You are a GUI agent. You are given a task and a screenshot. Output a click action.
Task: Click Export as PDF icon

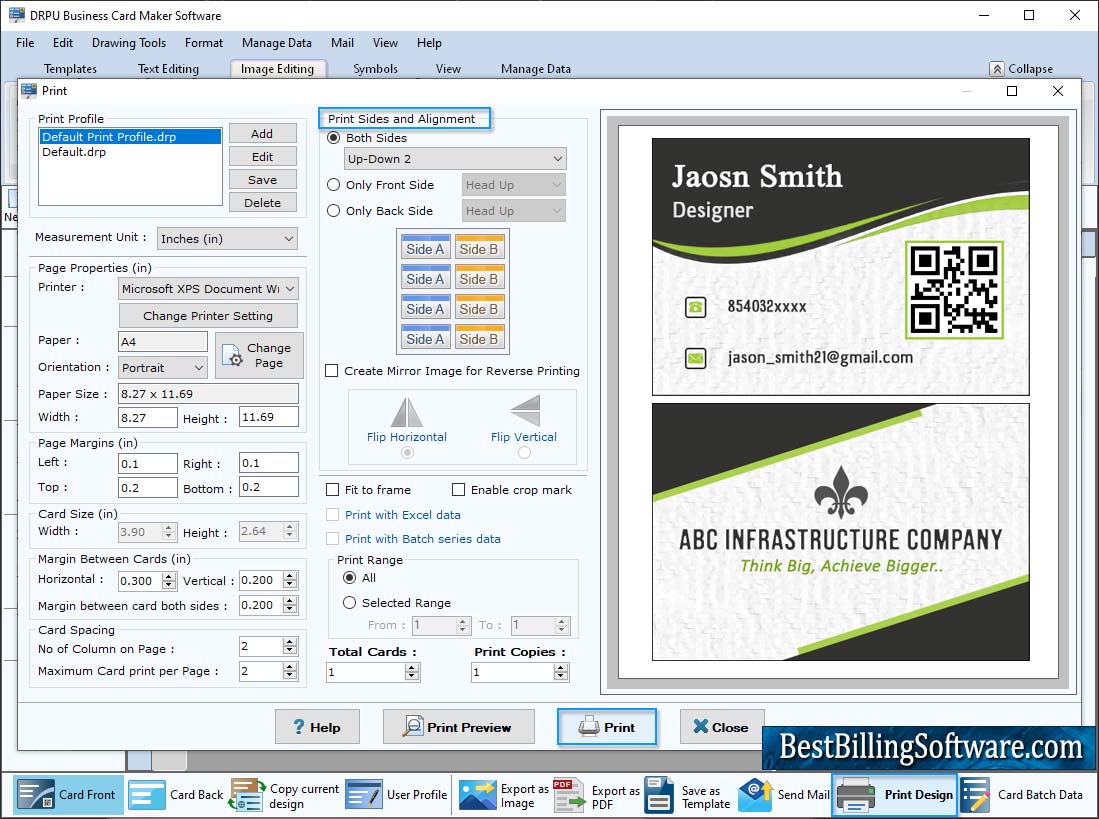[x=569, y=794]
